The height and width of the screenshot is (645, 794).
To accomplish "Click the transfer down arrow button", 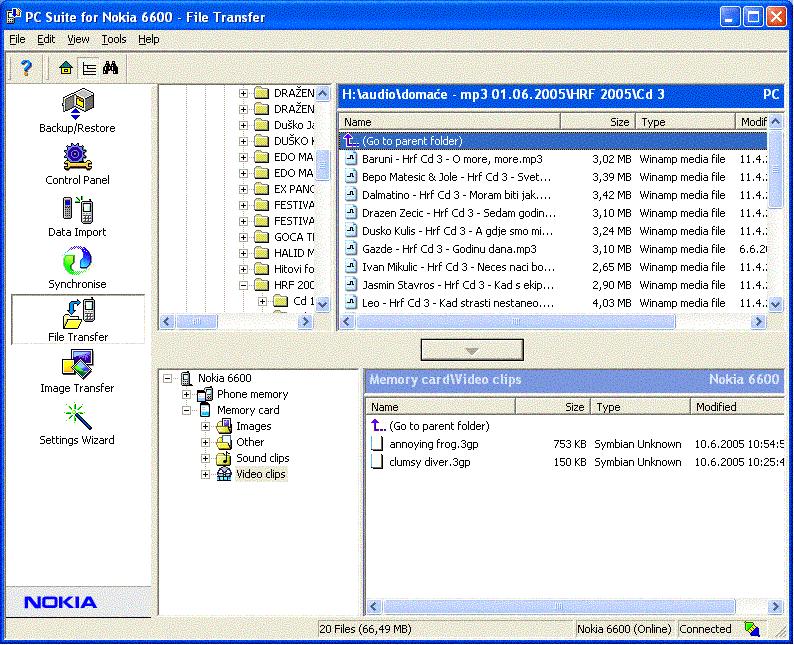I will click(472, 350).
